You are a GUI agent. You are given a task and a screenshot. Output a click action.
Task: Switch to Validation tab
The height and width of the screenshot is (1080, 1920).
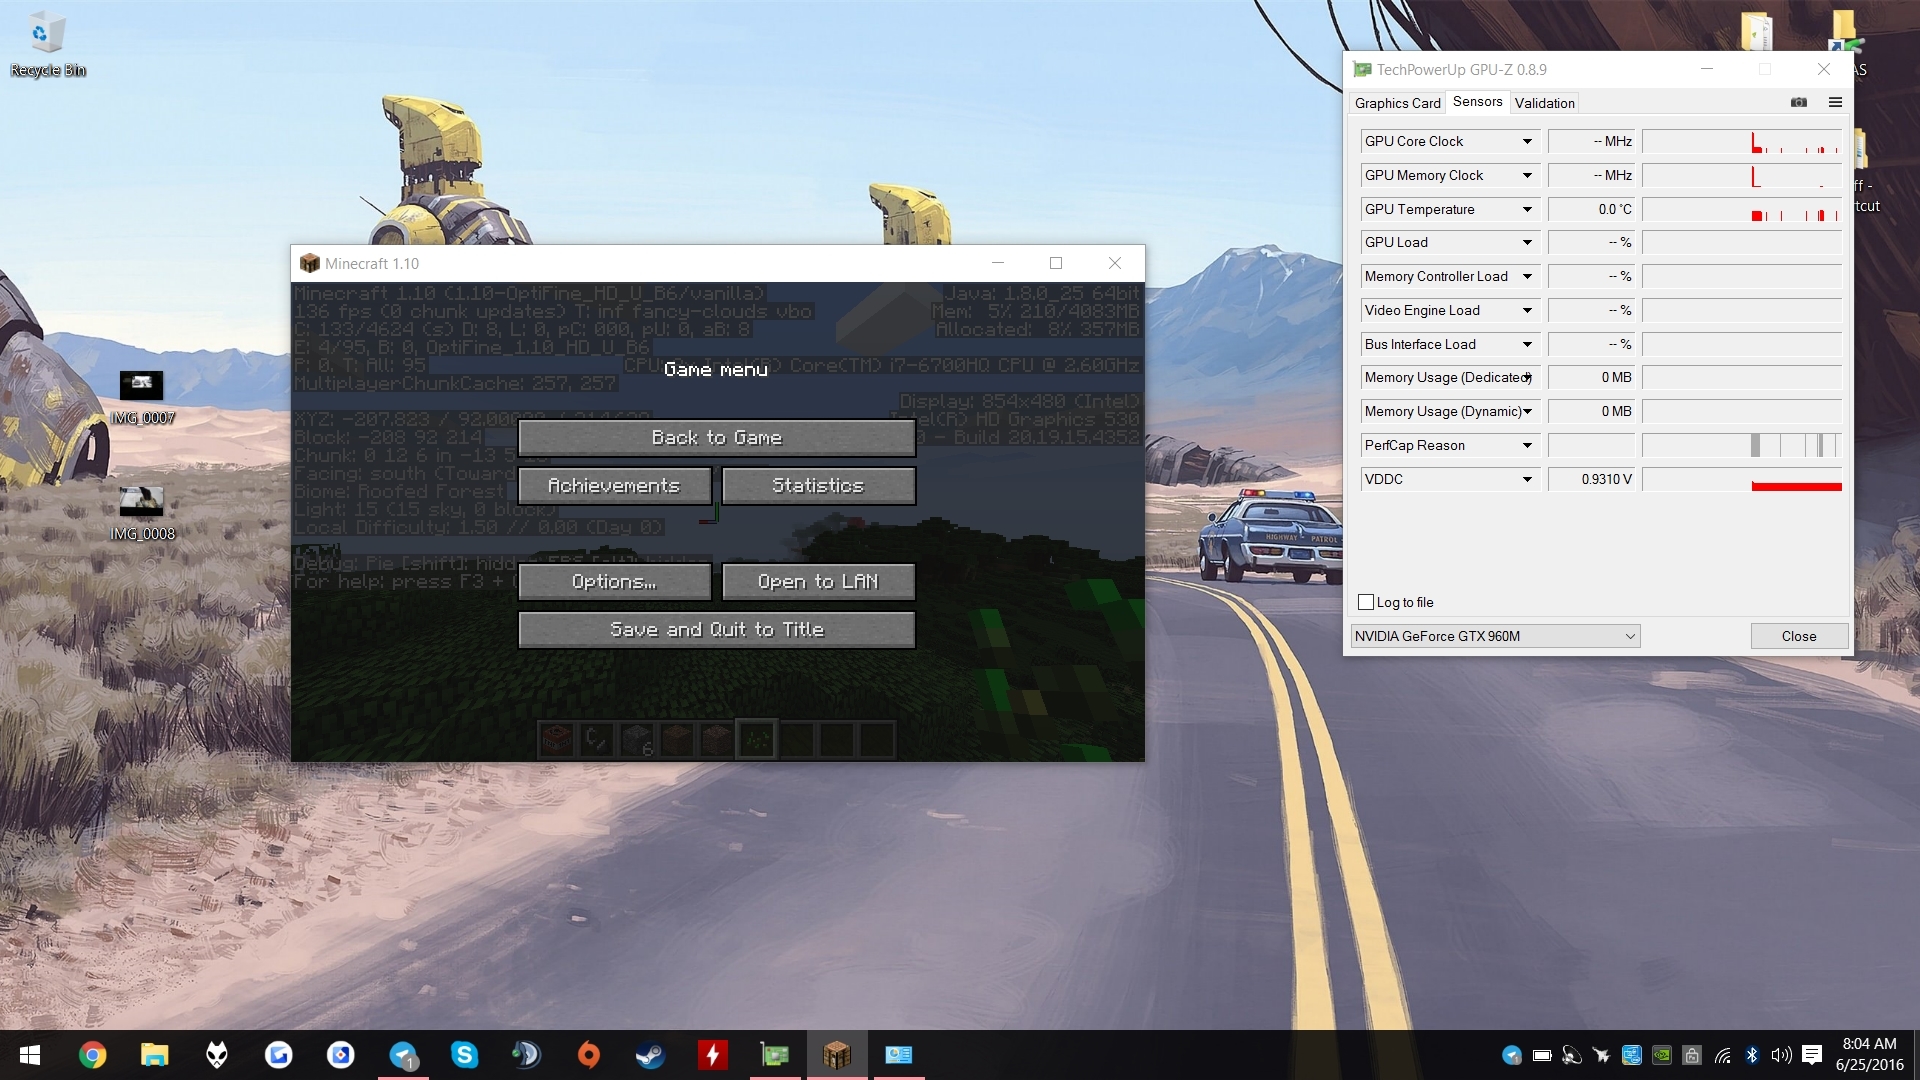[1544, 103]
